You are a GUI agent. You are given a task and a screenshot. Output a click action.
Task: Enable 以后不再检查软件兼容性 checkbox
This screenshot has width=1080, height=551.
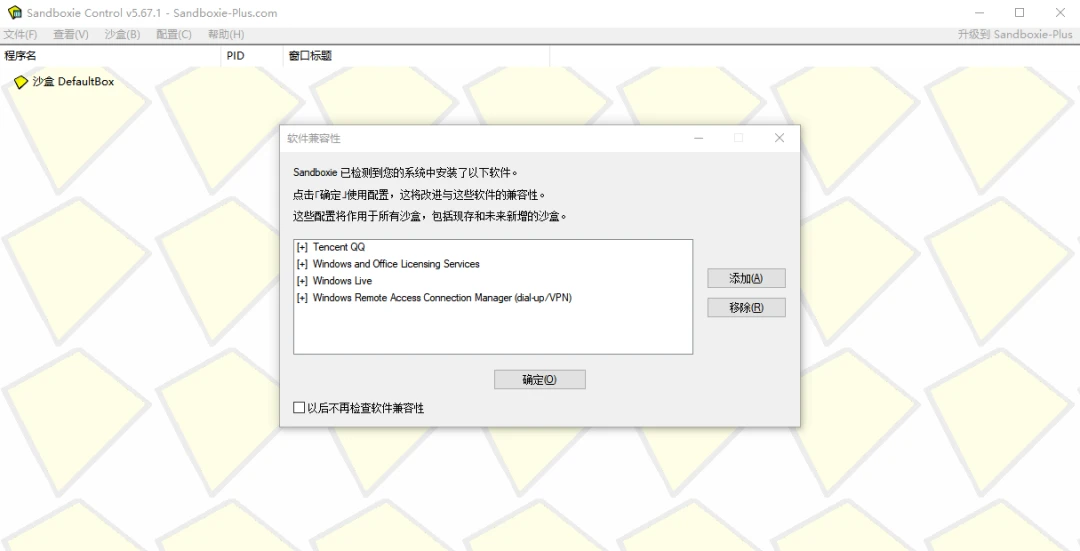pos(299,408)
